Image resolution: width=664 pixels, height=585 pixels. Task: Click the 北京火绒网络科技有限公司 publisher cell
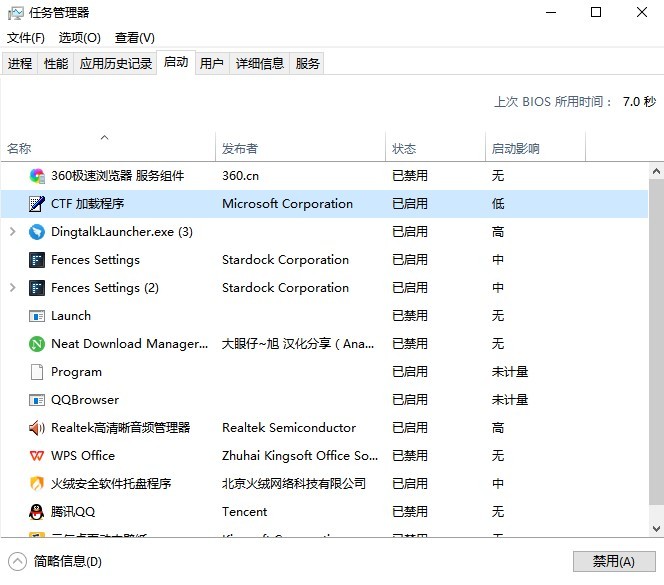[294, 483]
